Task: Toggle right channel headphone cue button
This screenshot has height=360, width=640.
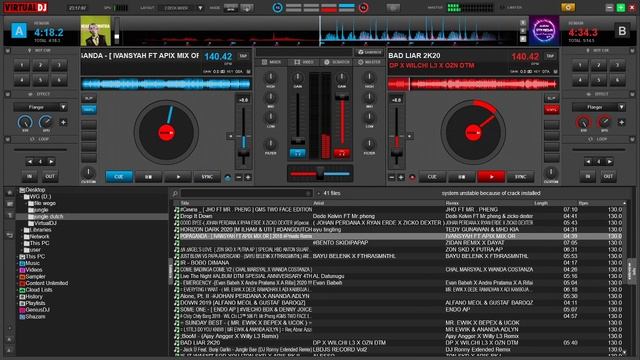Action: (x=342, y=153)
